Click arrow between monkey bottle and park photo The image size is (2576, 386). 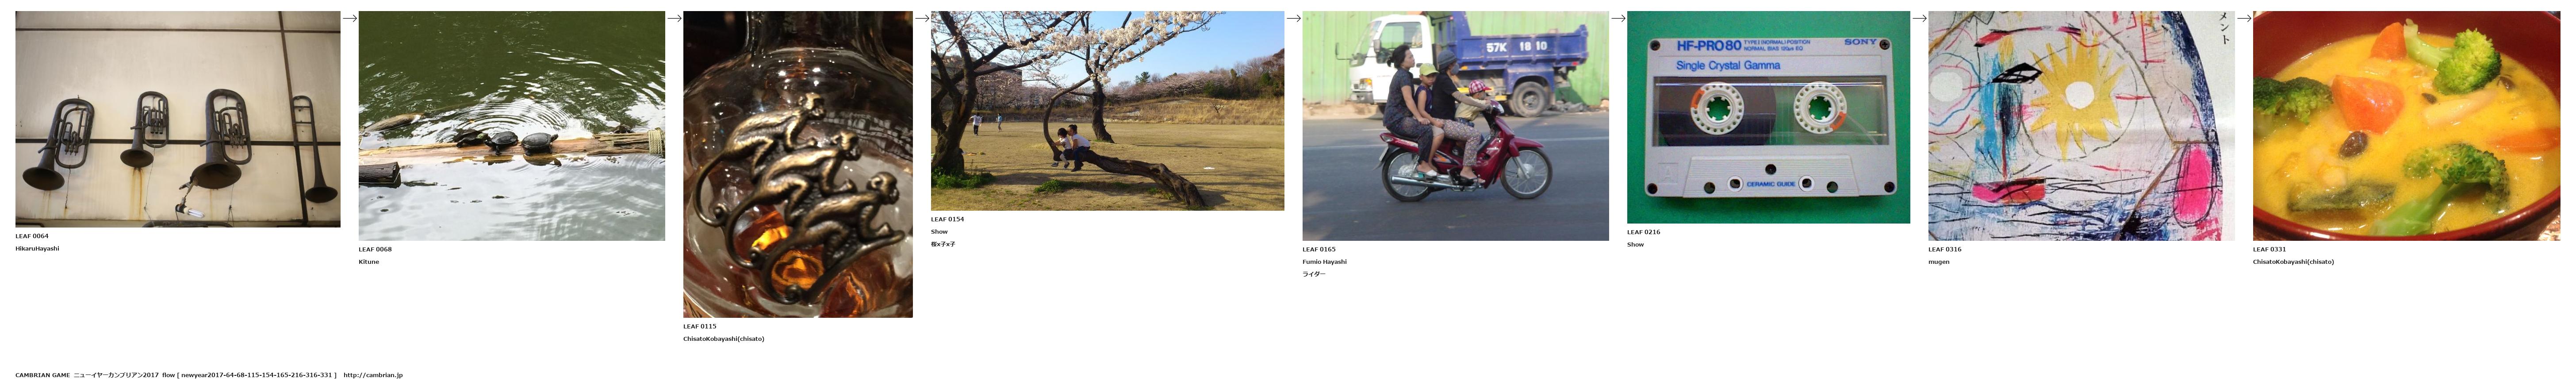tap(922, 18)
